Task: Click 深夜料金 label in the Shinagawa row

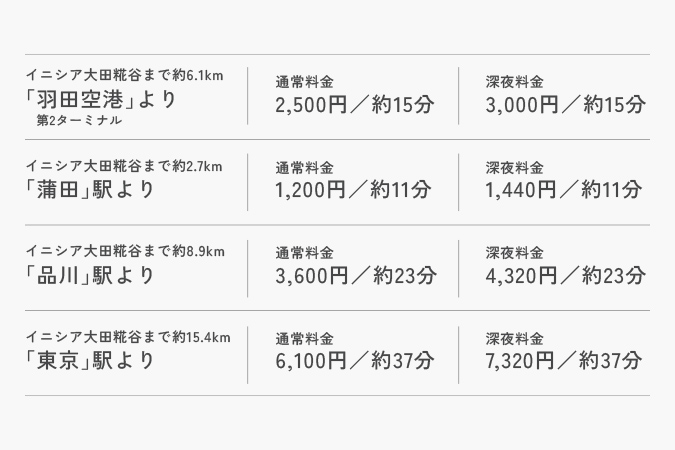Action: click(x=514, y=253)
